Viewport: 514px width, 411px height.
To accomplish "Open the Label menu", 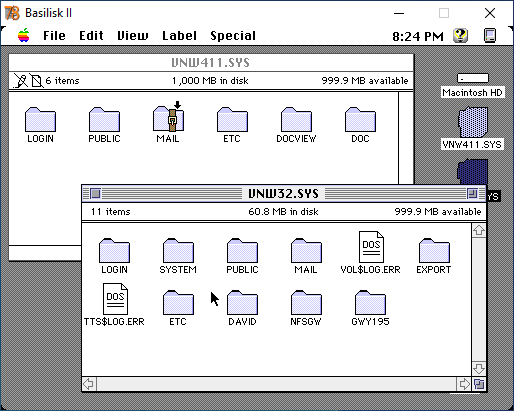I will coord(179,36).
